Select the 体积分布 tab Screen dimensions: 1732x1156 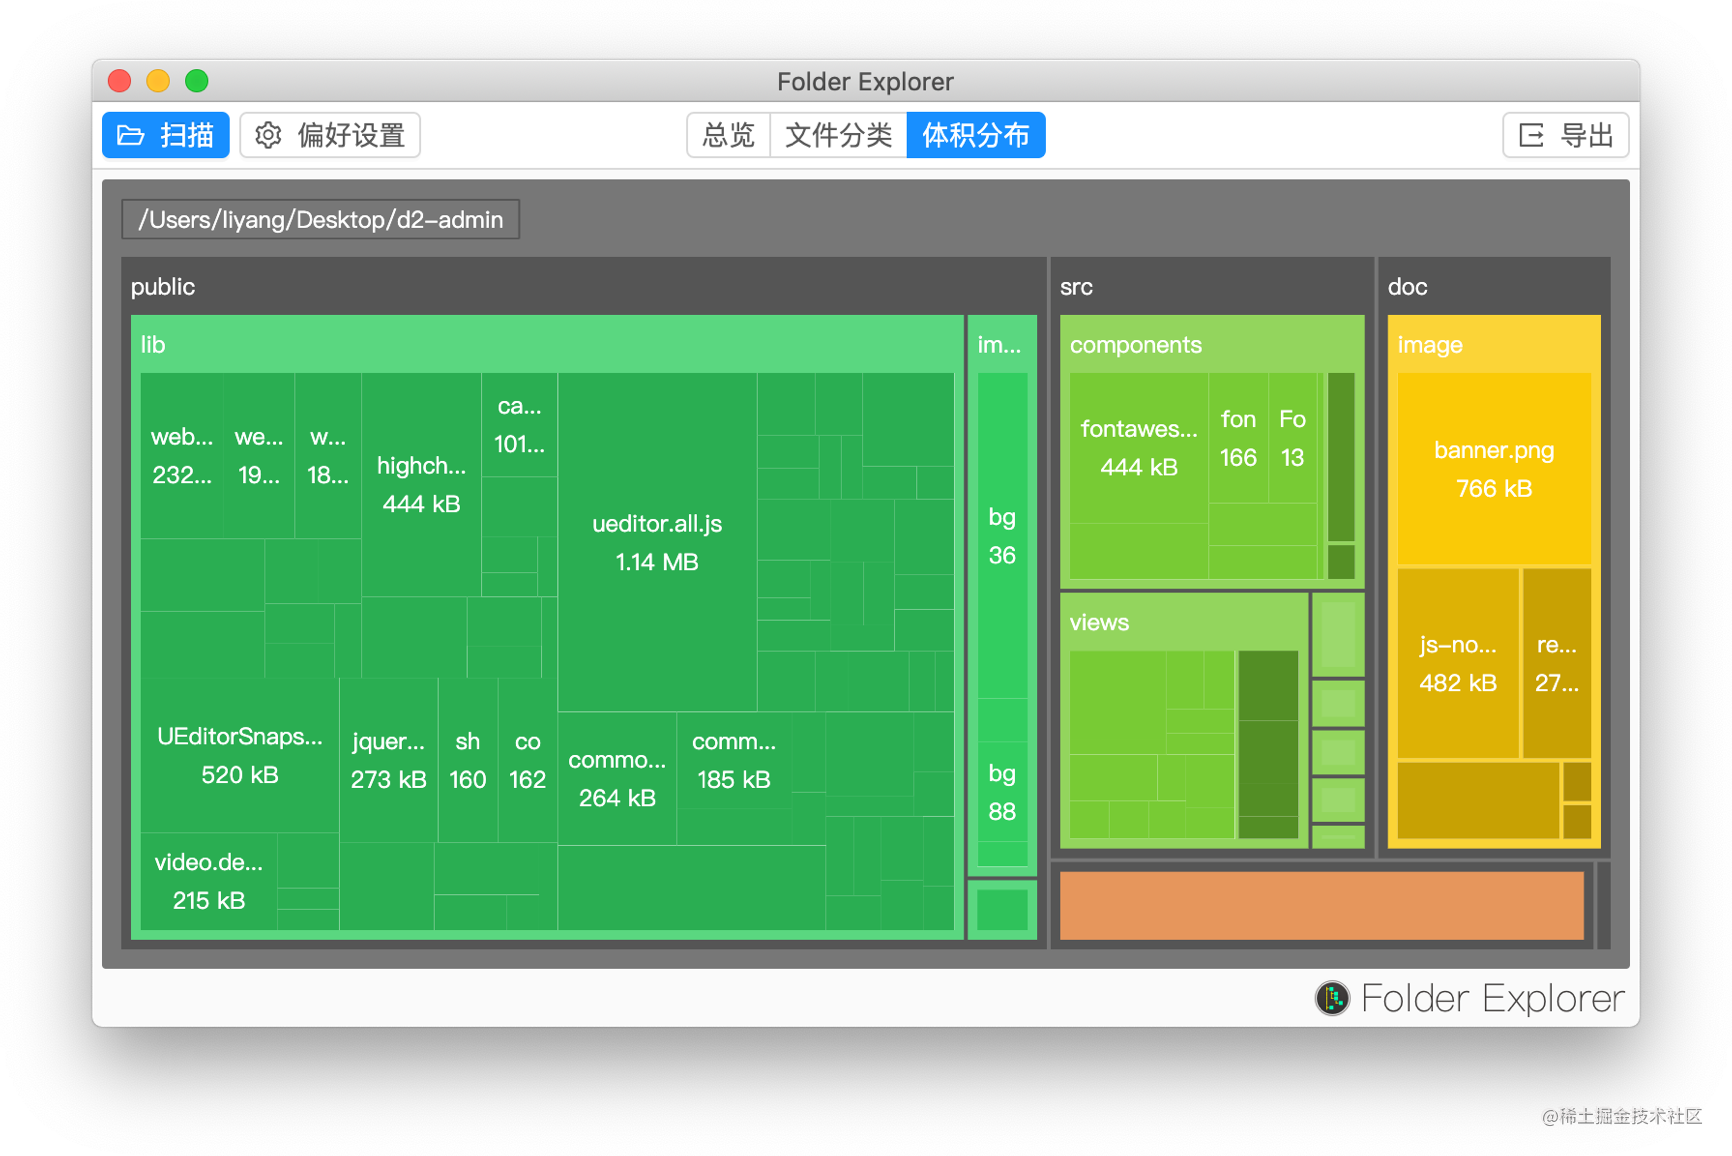coord(976,135)
